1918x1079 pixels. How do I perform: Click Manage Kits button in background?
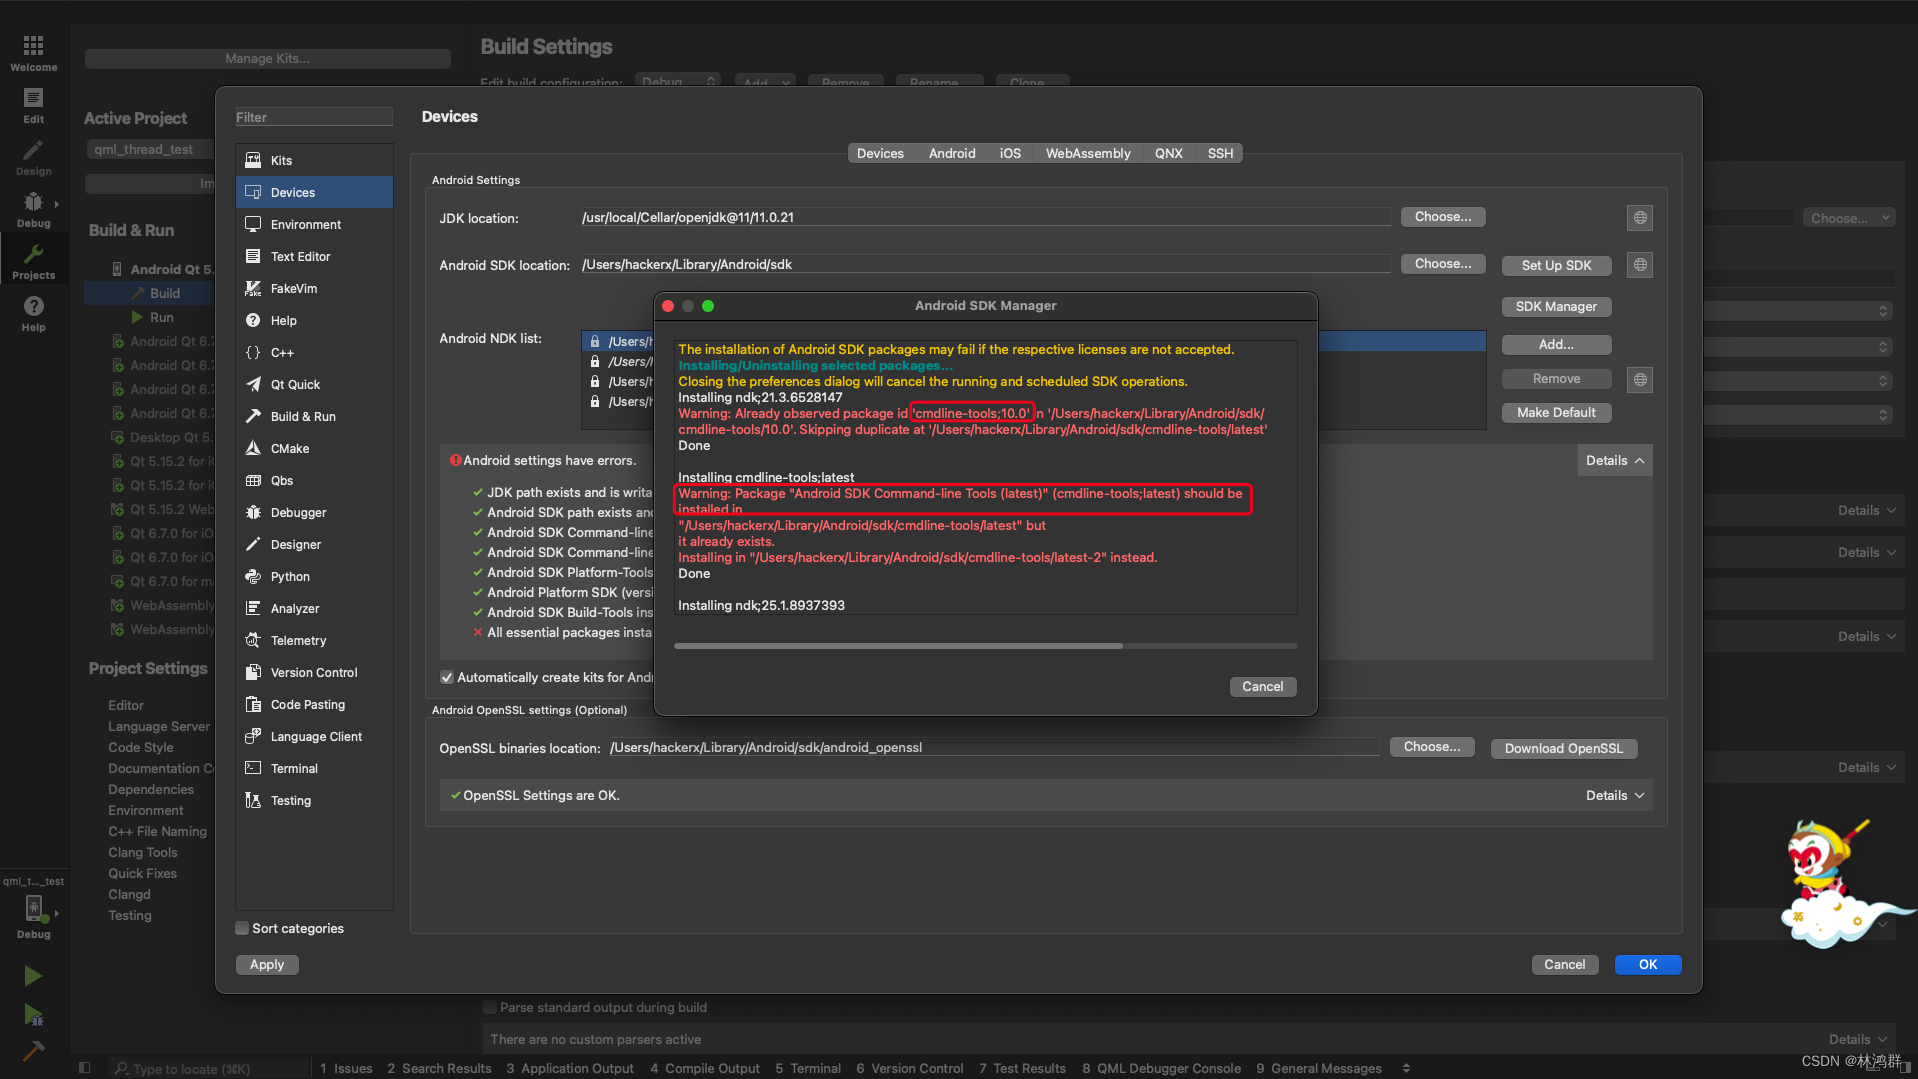[x=267, y=58]
